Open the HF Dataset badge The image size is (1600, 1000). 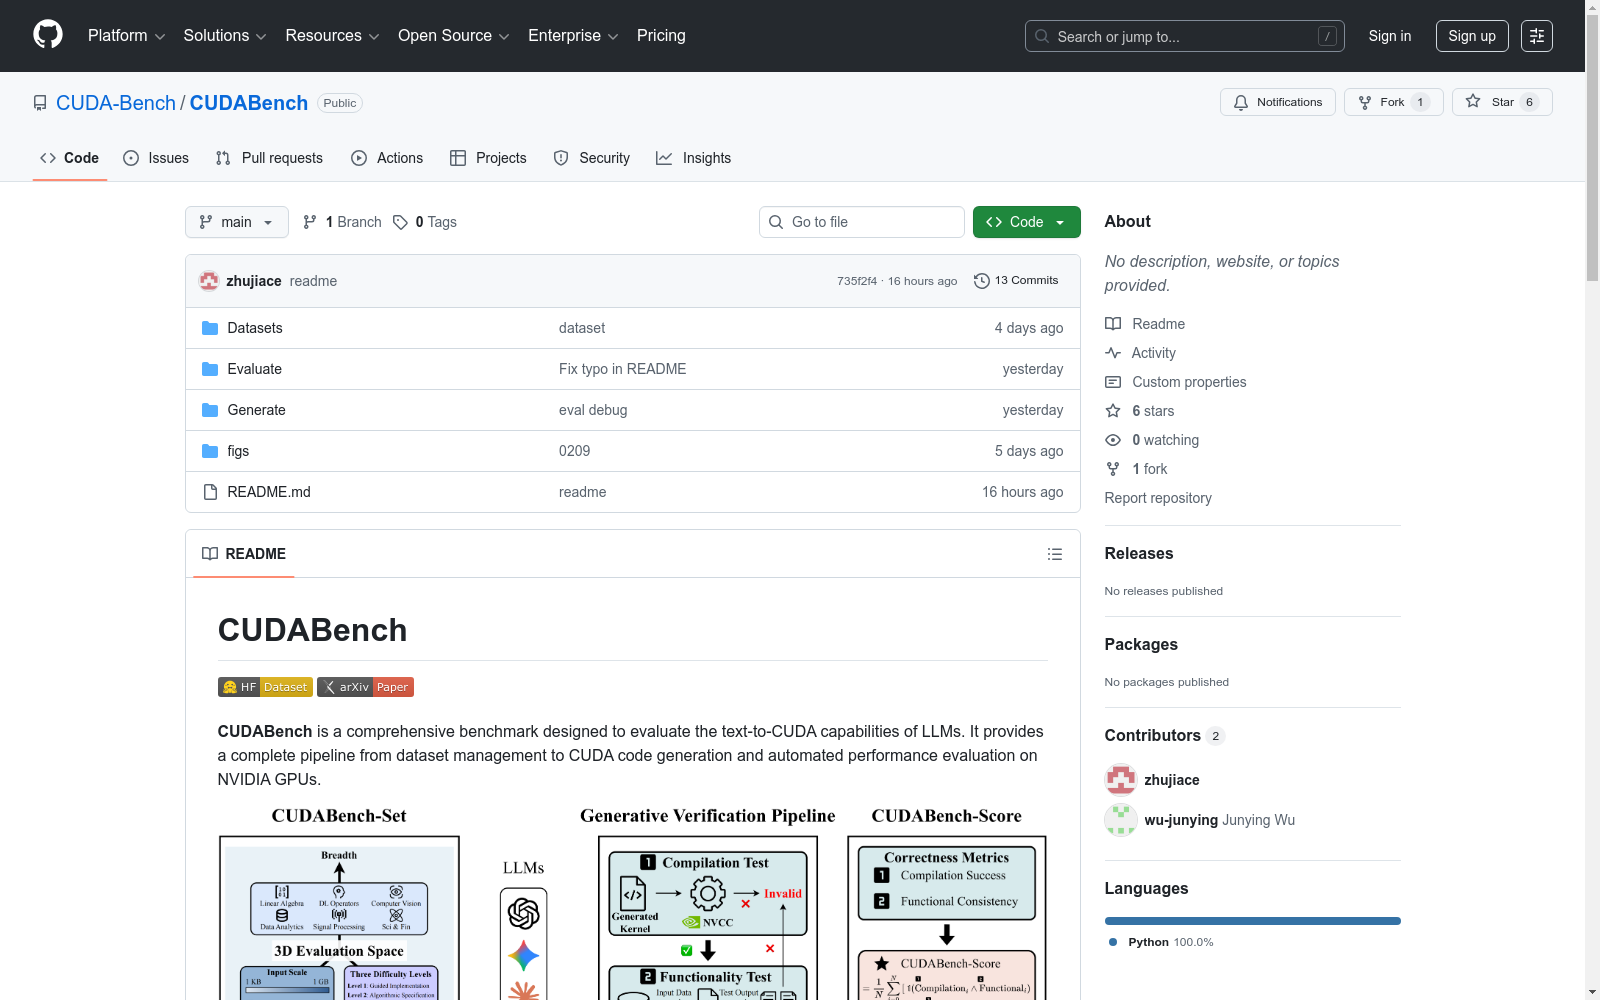[265, 687]
